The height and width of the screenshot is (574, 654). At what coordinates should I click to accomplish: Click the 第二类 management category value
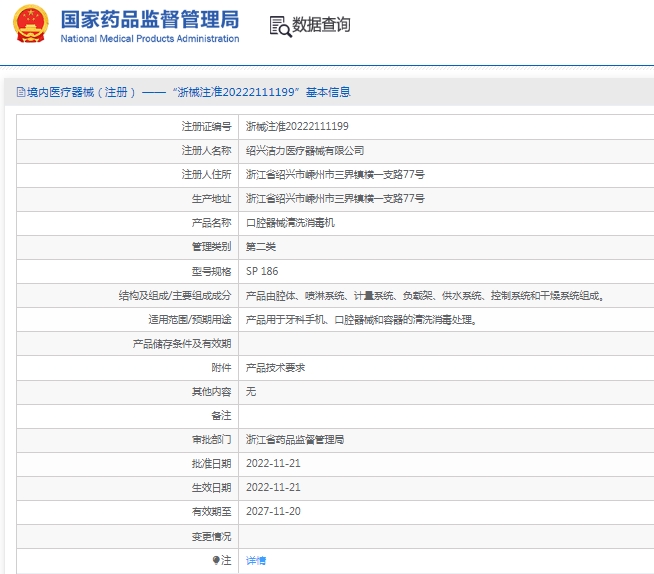click(x=261, y=247)
